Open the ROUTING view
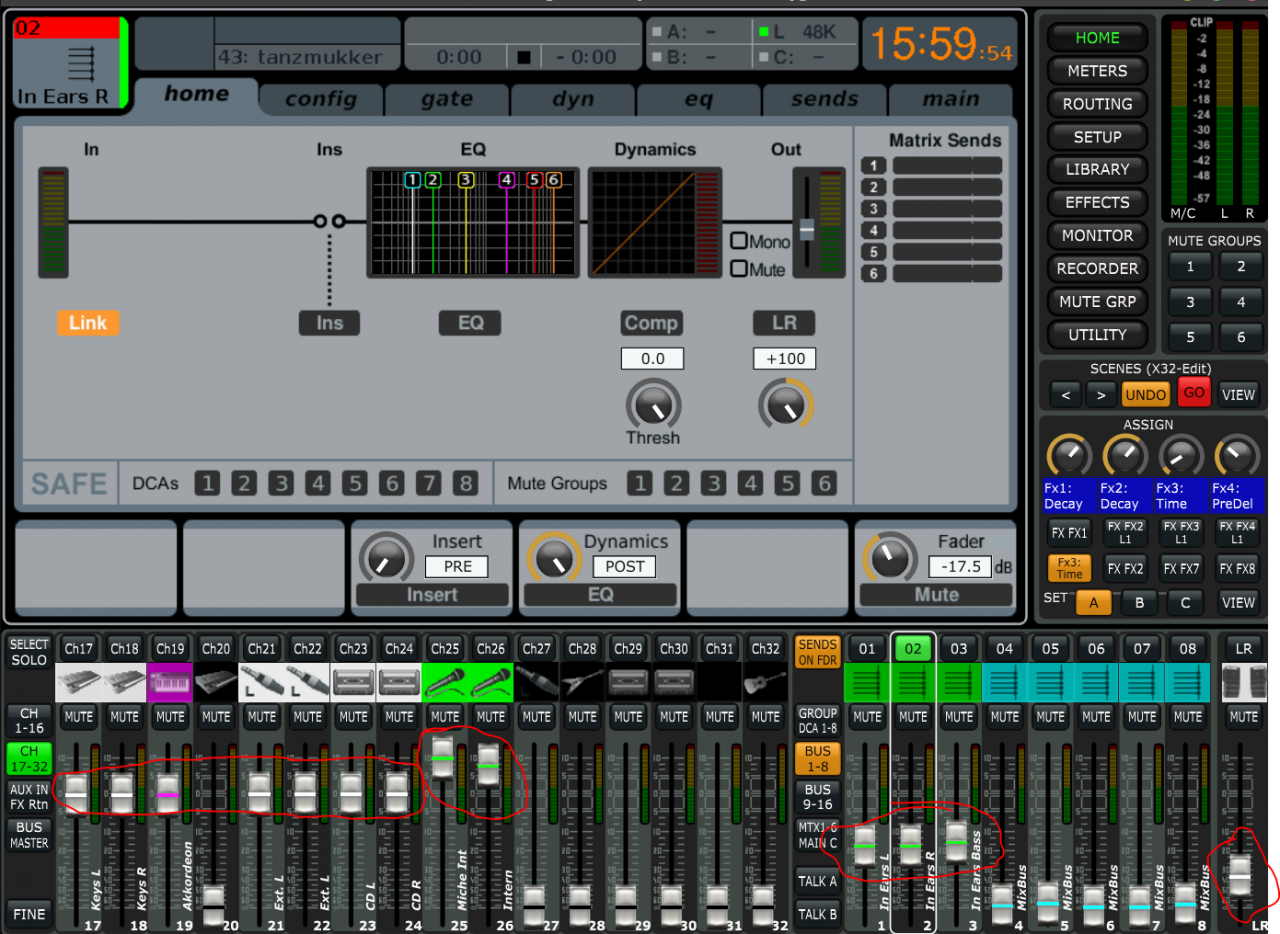Viewport: 1280px width, 934px height. coord(1097,104)
